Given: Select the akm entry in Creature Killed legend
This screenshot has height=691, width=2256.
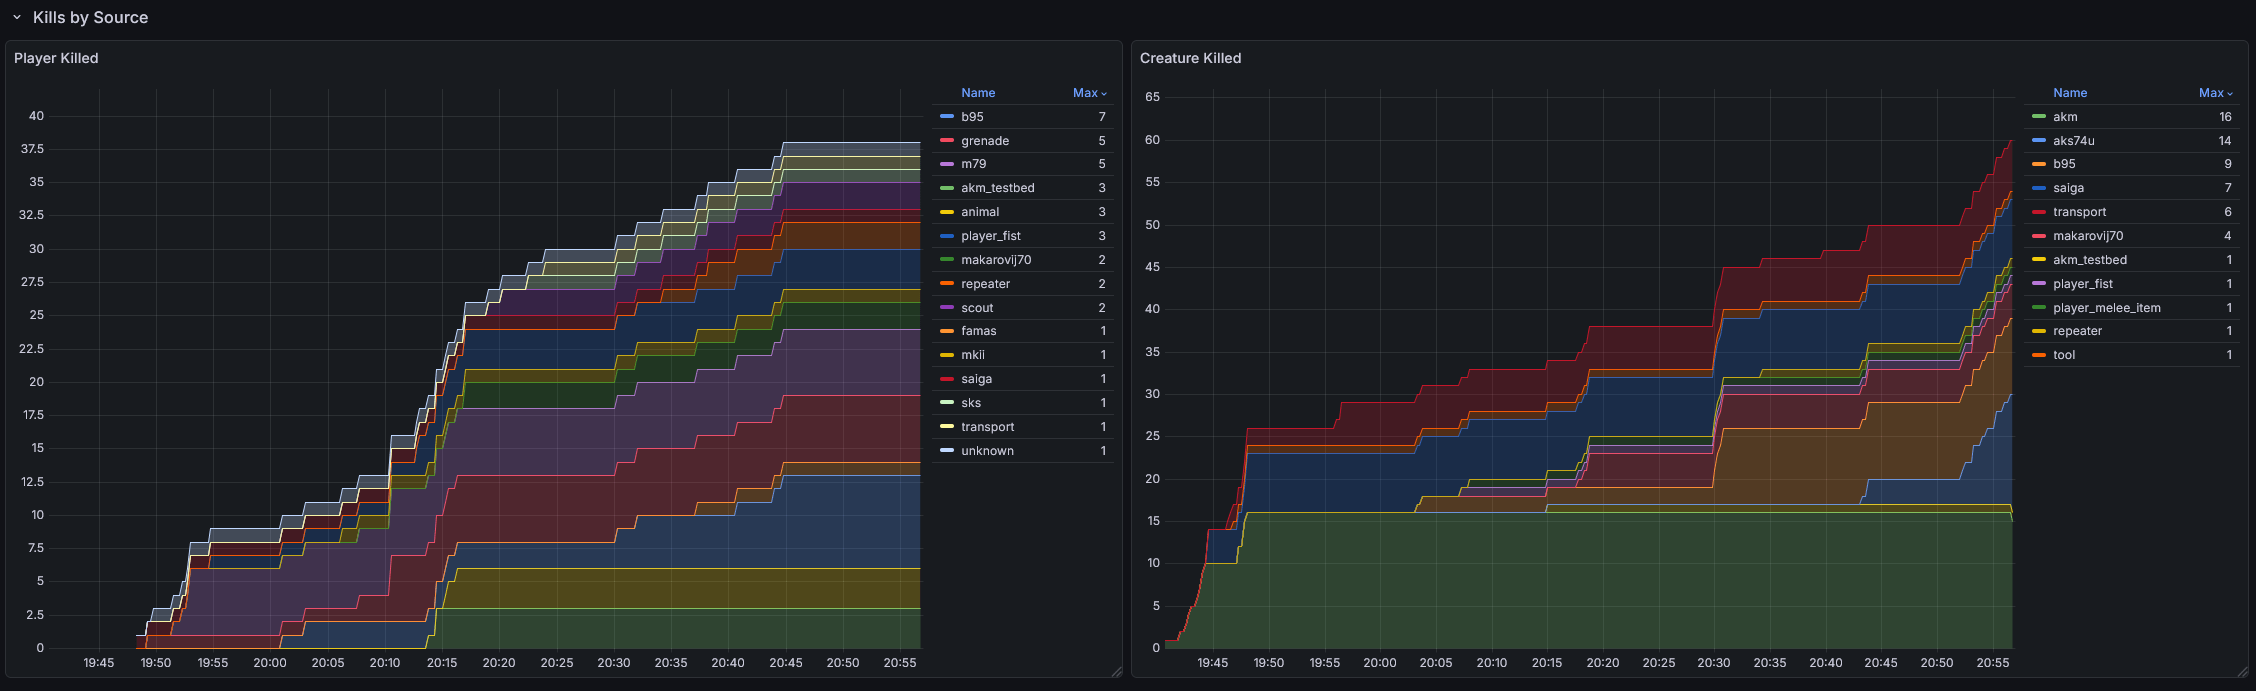Looking at the screenshot, I should (2065, 117).
